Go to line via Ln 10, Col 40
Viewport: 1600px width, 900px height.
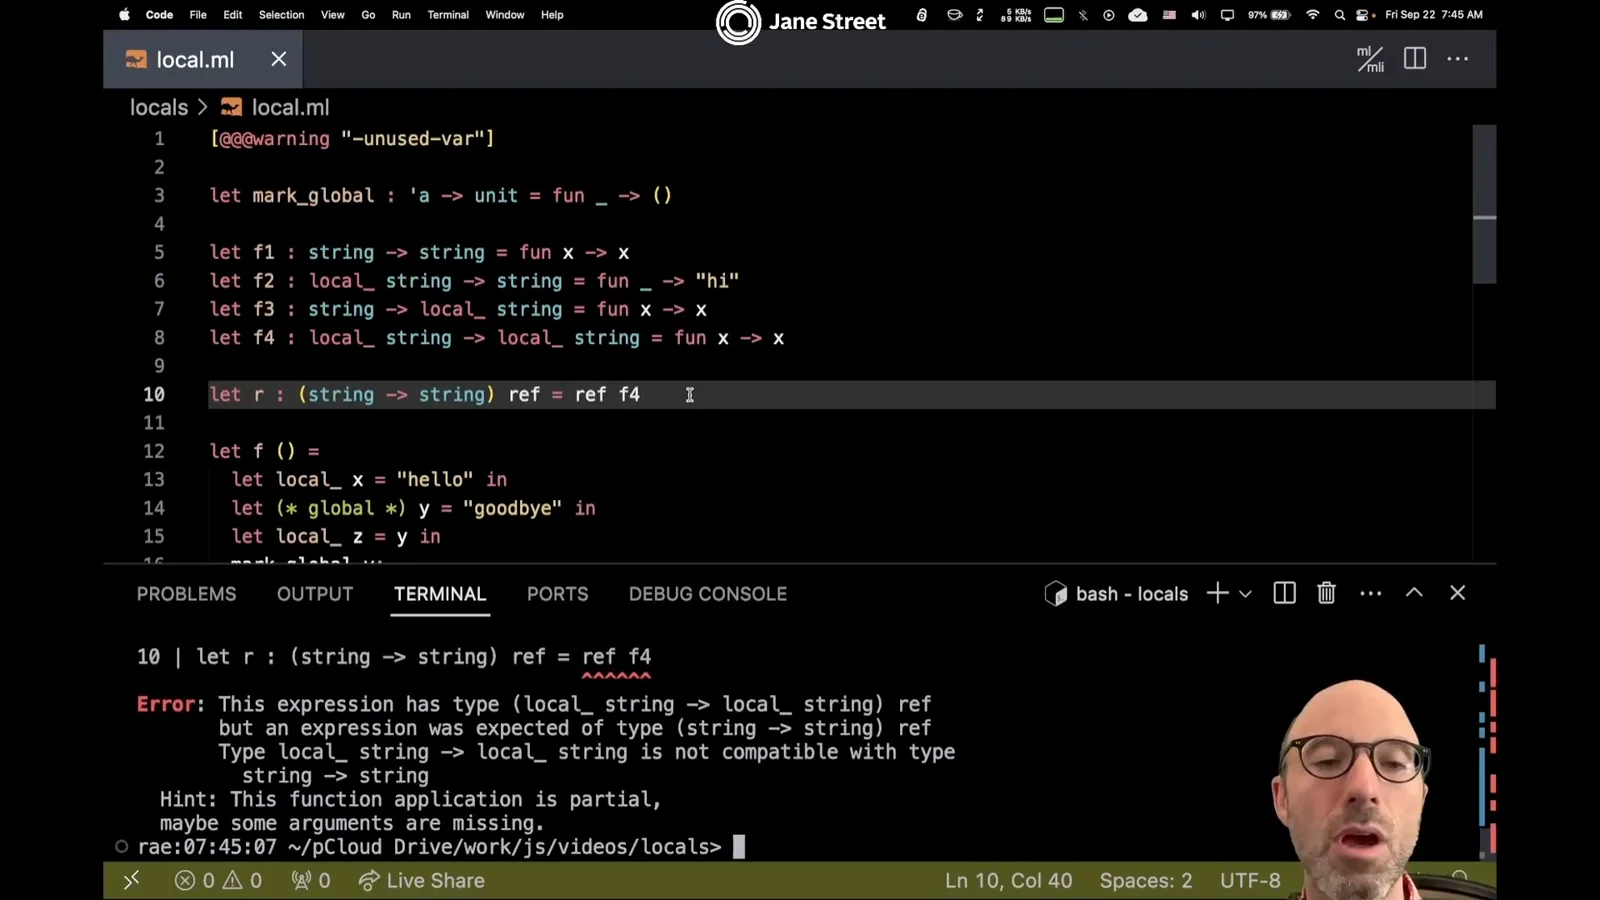point(1008,880)
